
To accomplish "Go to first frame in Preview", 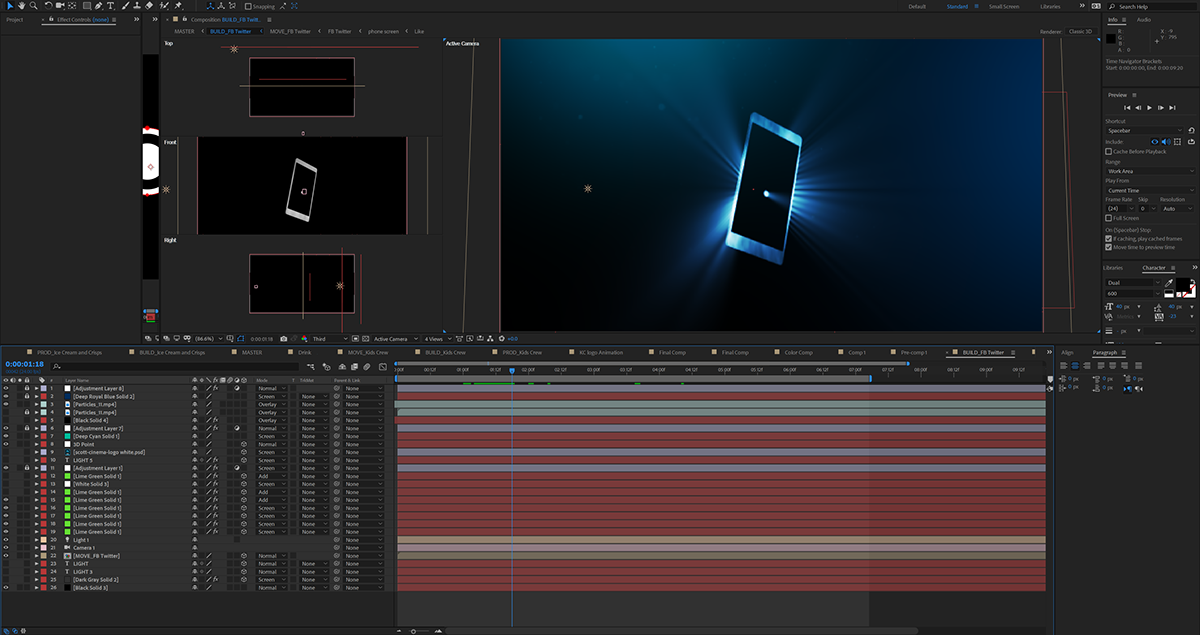I will (1127, 108).
